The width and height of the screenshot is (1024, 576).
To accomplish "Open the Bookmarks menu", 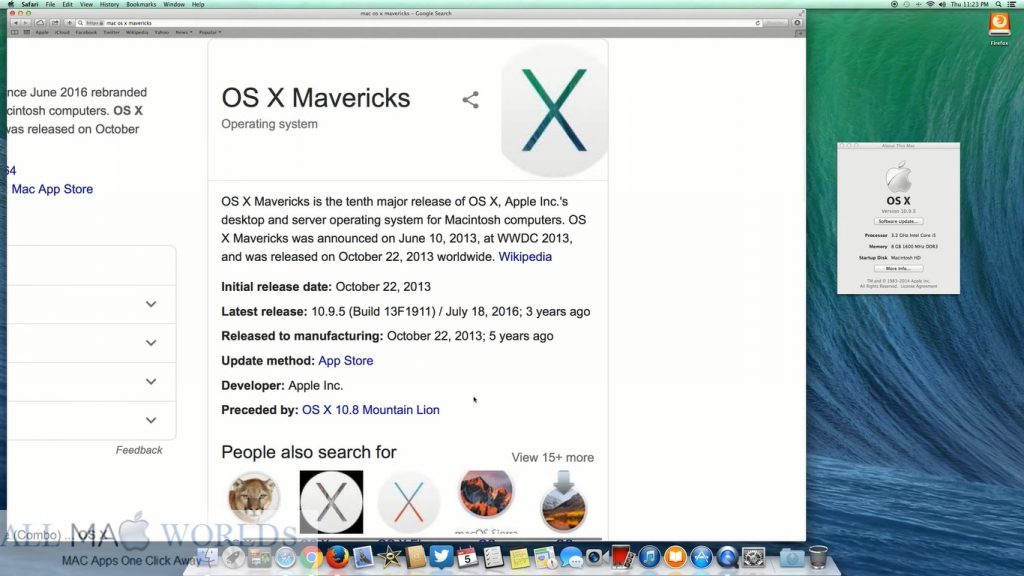I will (141, 5).
